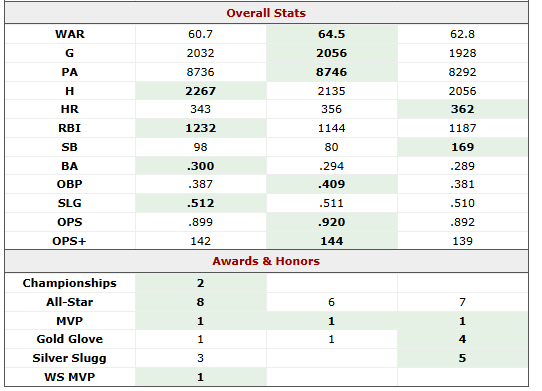
Task: Click the highlighted hits value 2267
Action: [200, 91]
